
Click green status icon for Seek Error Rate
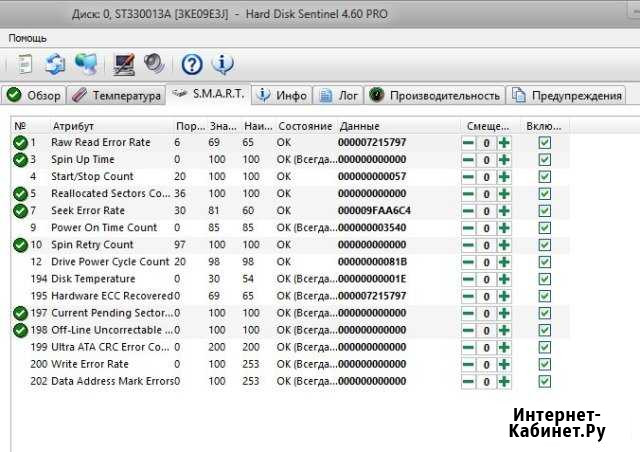20,211
